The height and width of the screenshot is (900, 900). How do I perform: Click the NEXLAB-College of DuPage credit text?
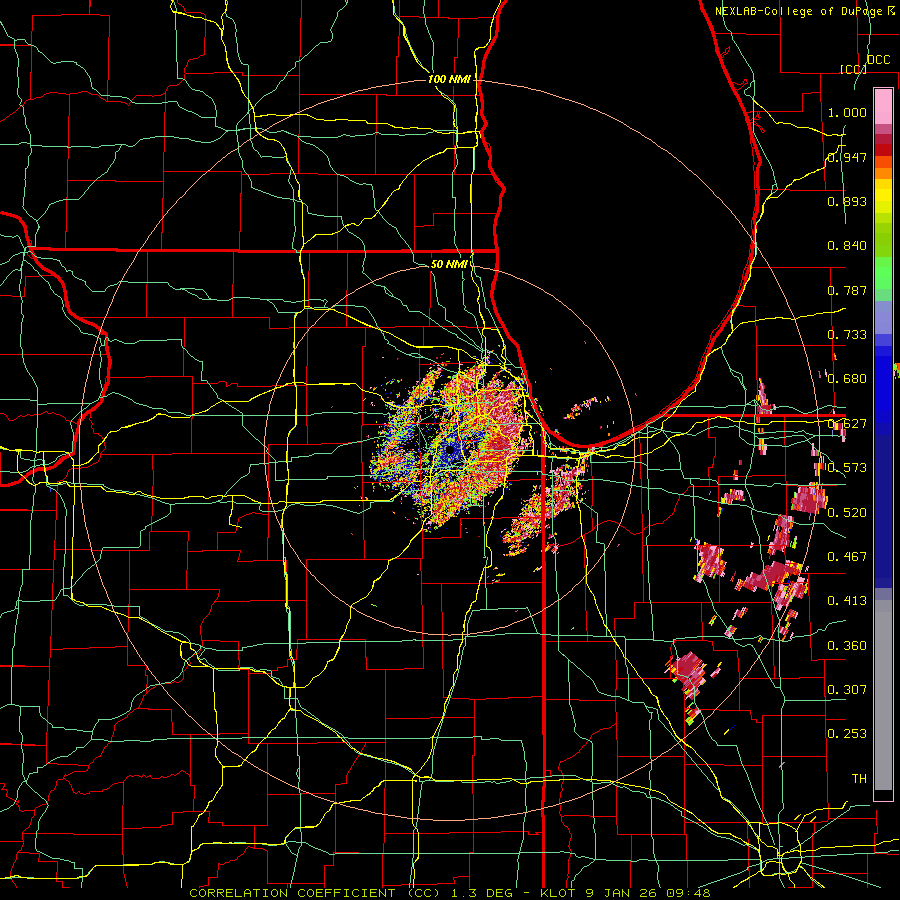798,11
